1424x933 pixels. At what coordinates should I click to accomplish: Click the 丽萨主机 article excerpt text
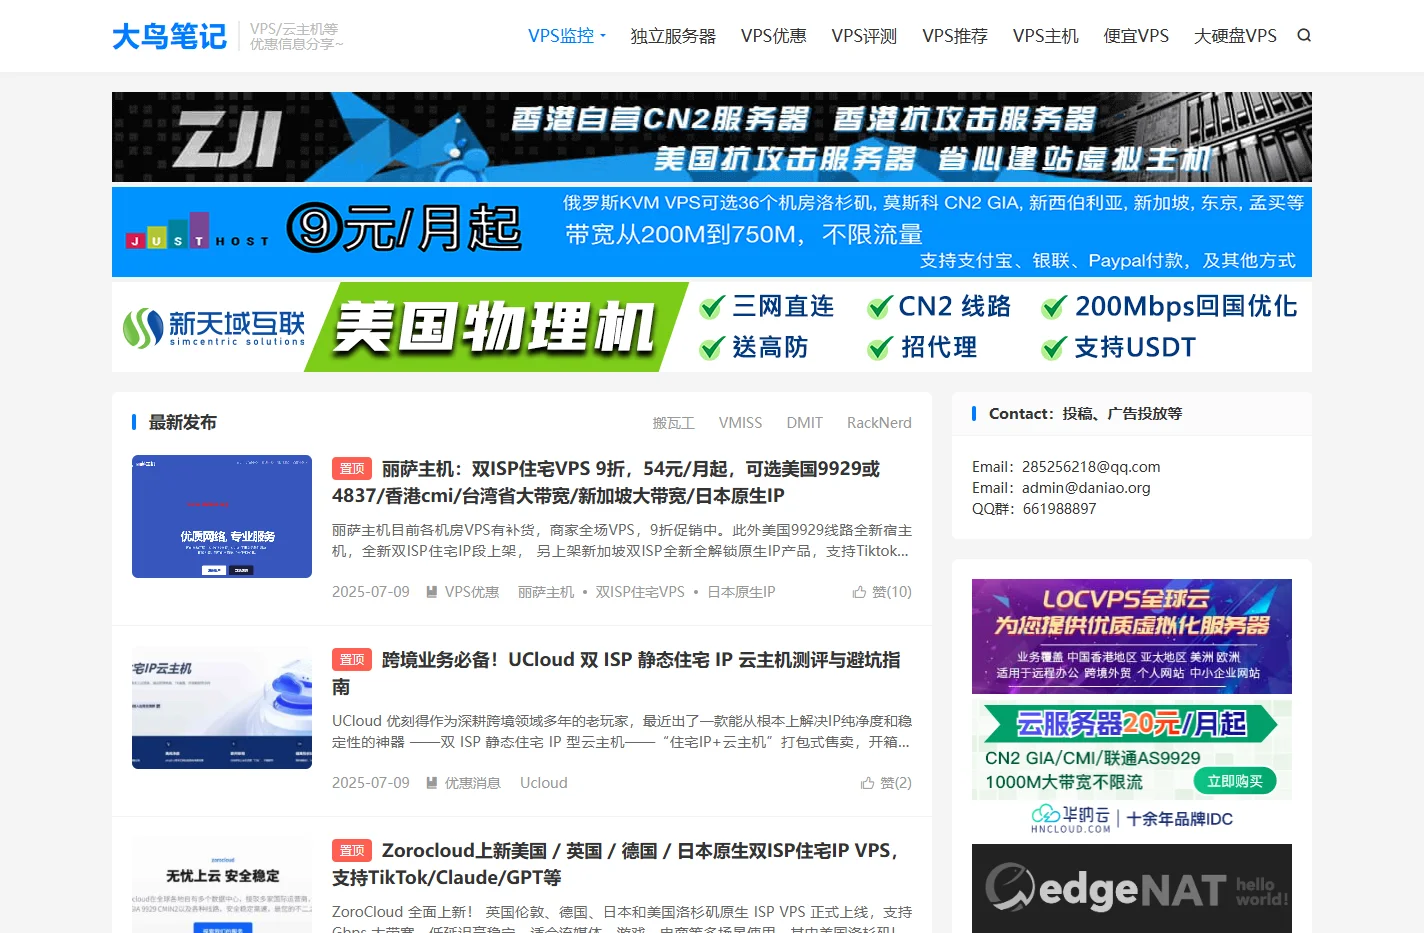[x=622, y=541]
